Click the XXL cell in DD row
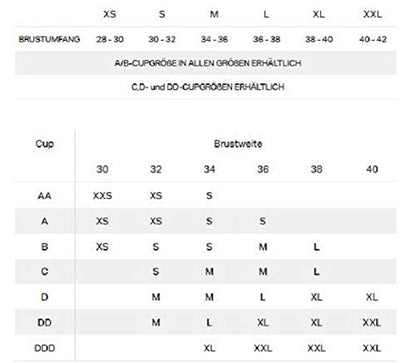416x363 pixels. [x=372, y=322]
